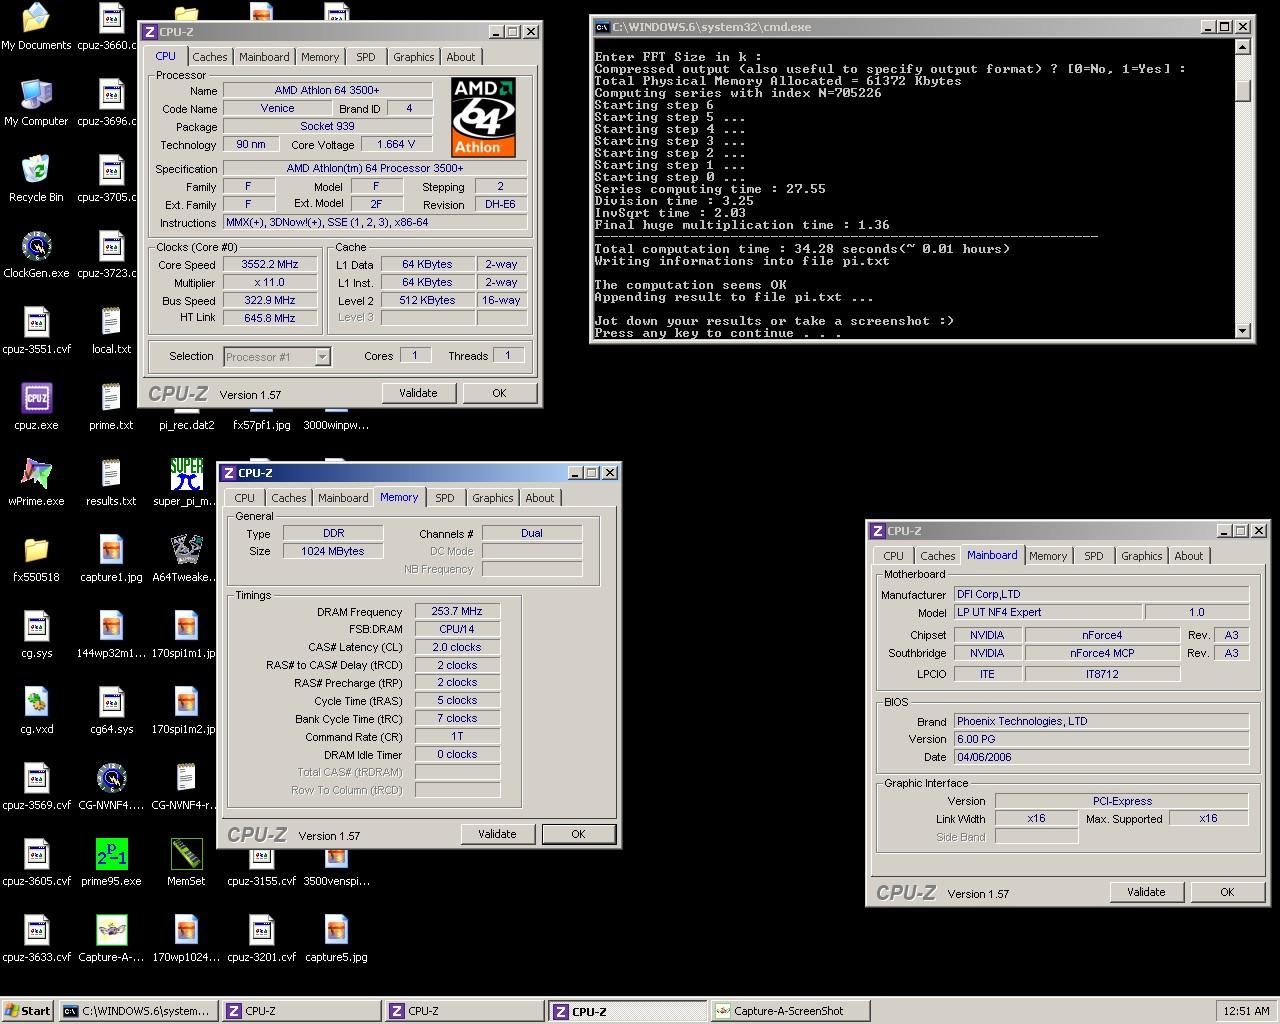Click OK in the Mainboard window
The height and width of the screenshot is (1024, 1280).
1227,892
